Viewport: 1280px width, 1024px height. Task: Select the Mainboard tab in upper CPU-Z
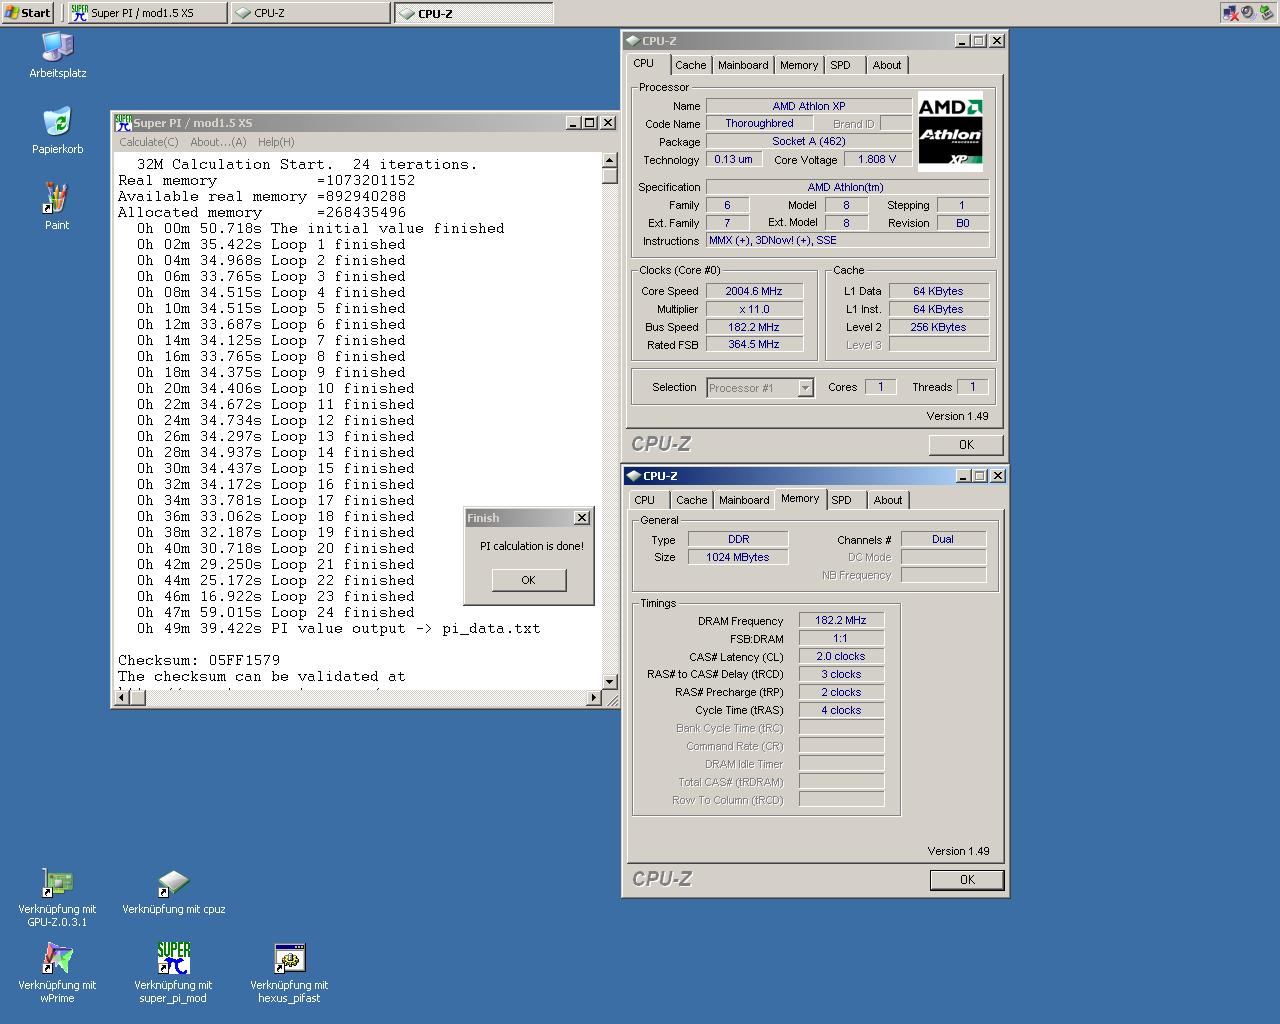point(743,65)
